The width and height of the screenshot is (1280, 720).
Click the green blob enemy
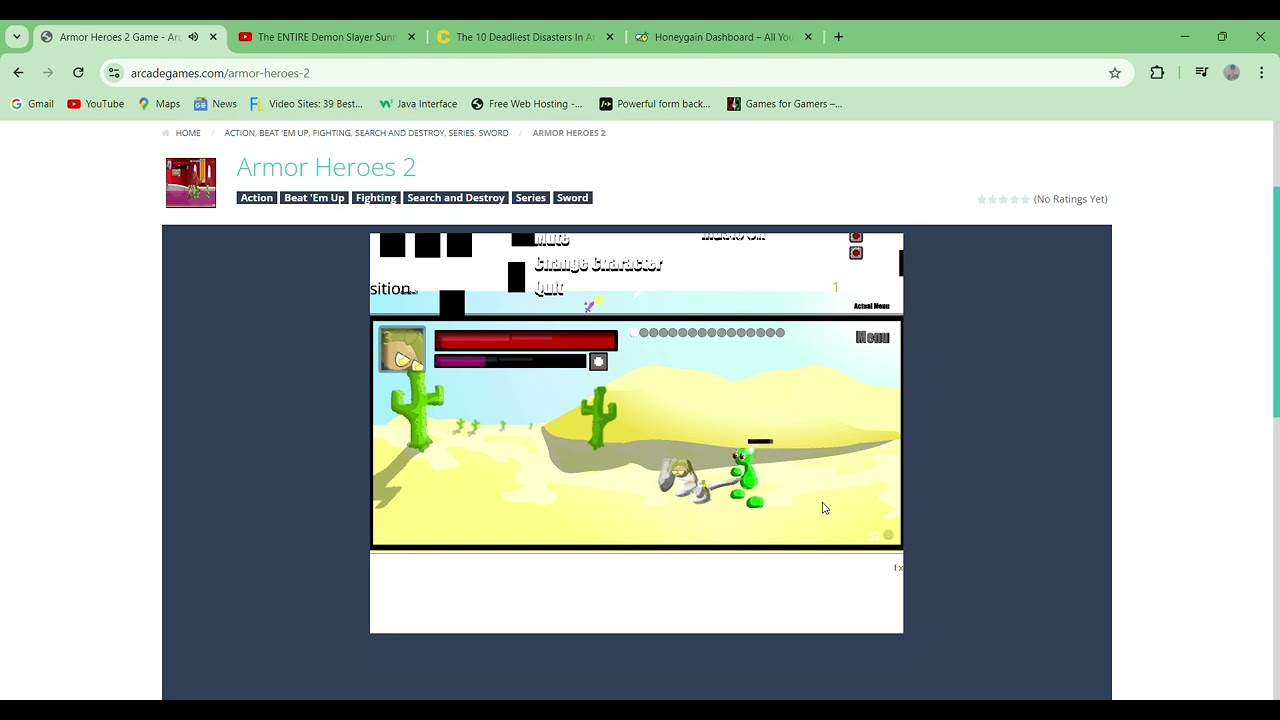(746, 478)
